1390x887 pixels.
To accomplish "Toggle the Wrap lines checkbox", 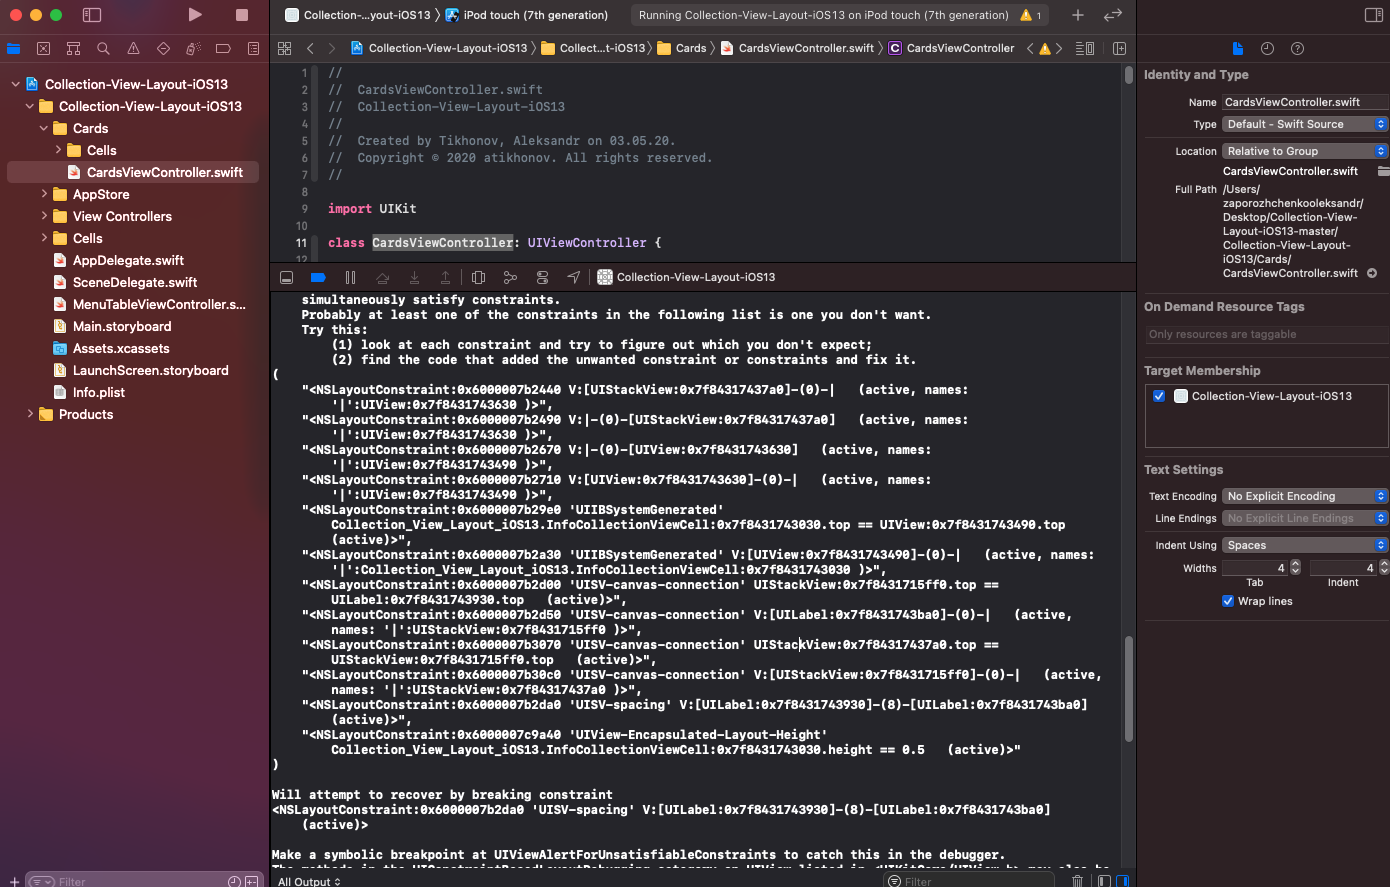I will pos(1228,601).
